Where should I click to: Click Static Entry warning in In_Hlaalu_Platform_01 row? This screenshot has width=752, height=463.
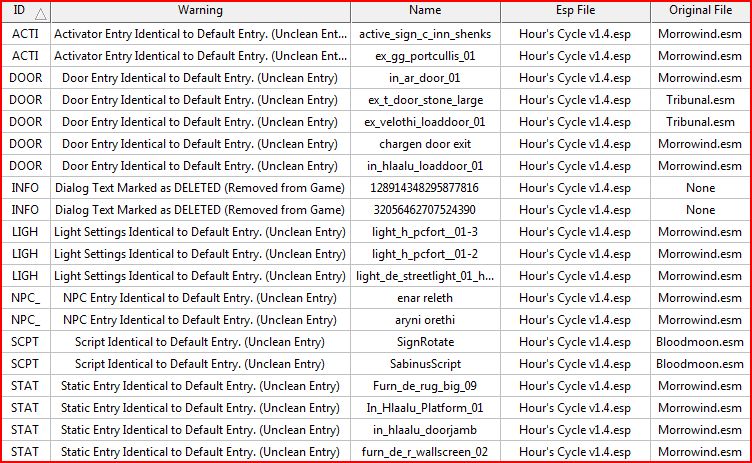(x=200, y=408)
